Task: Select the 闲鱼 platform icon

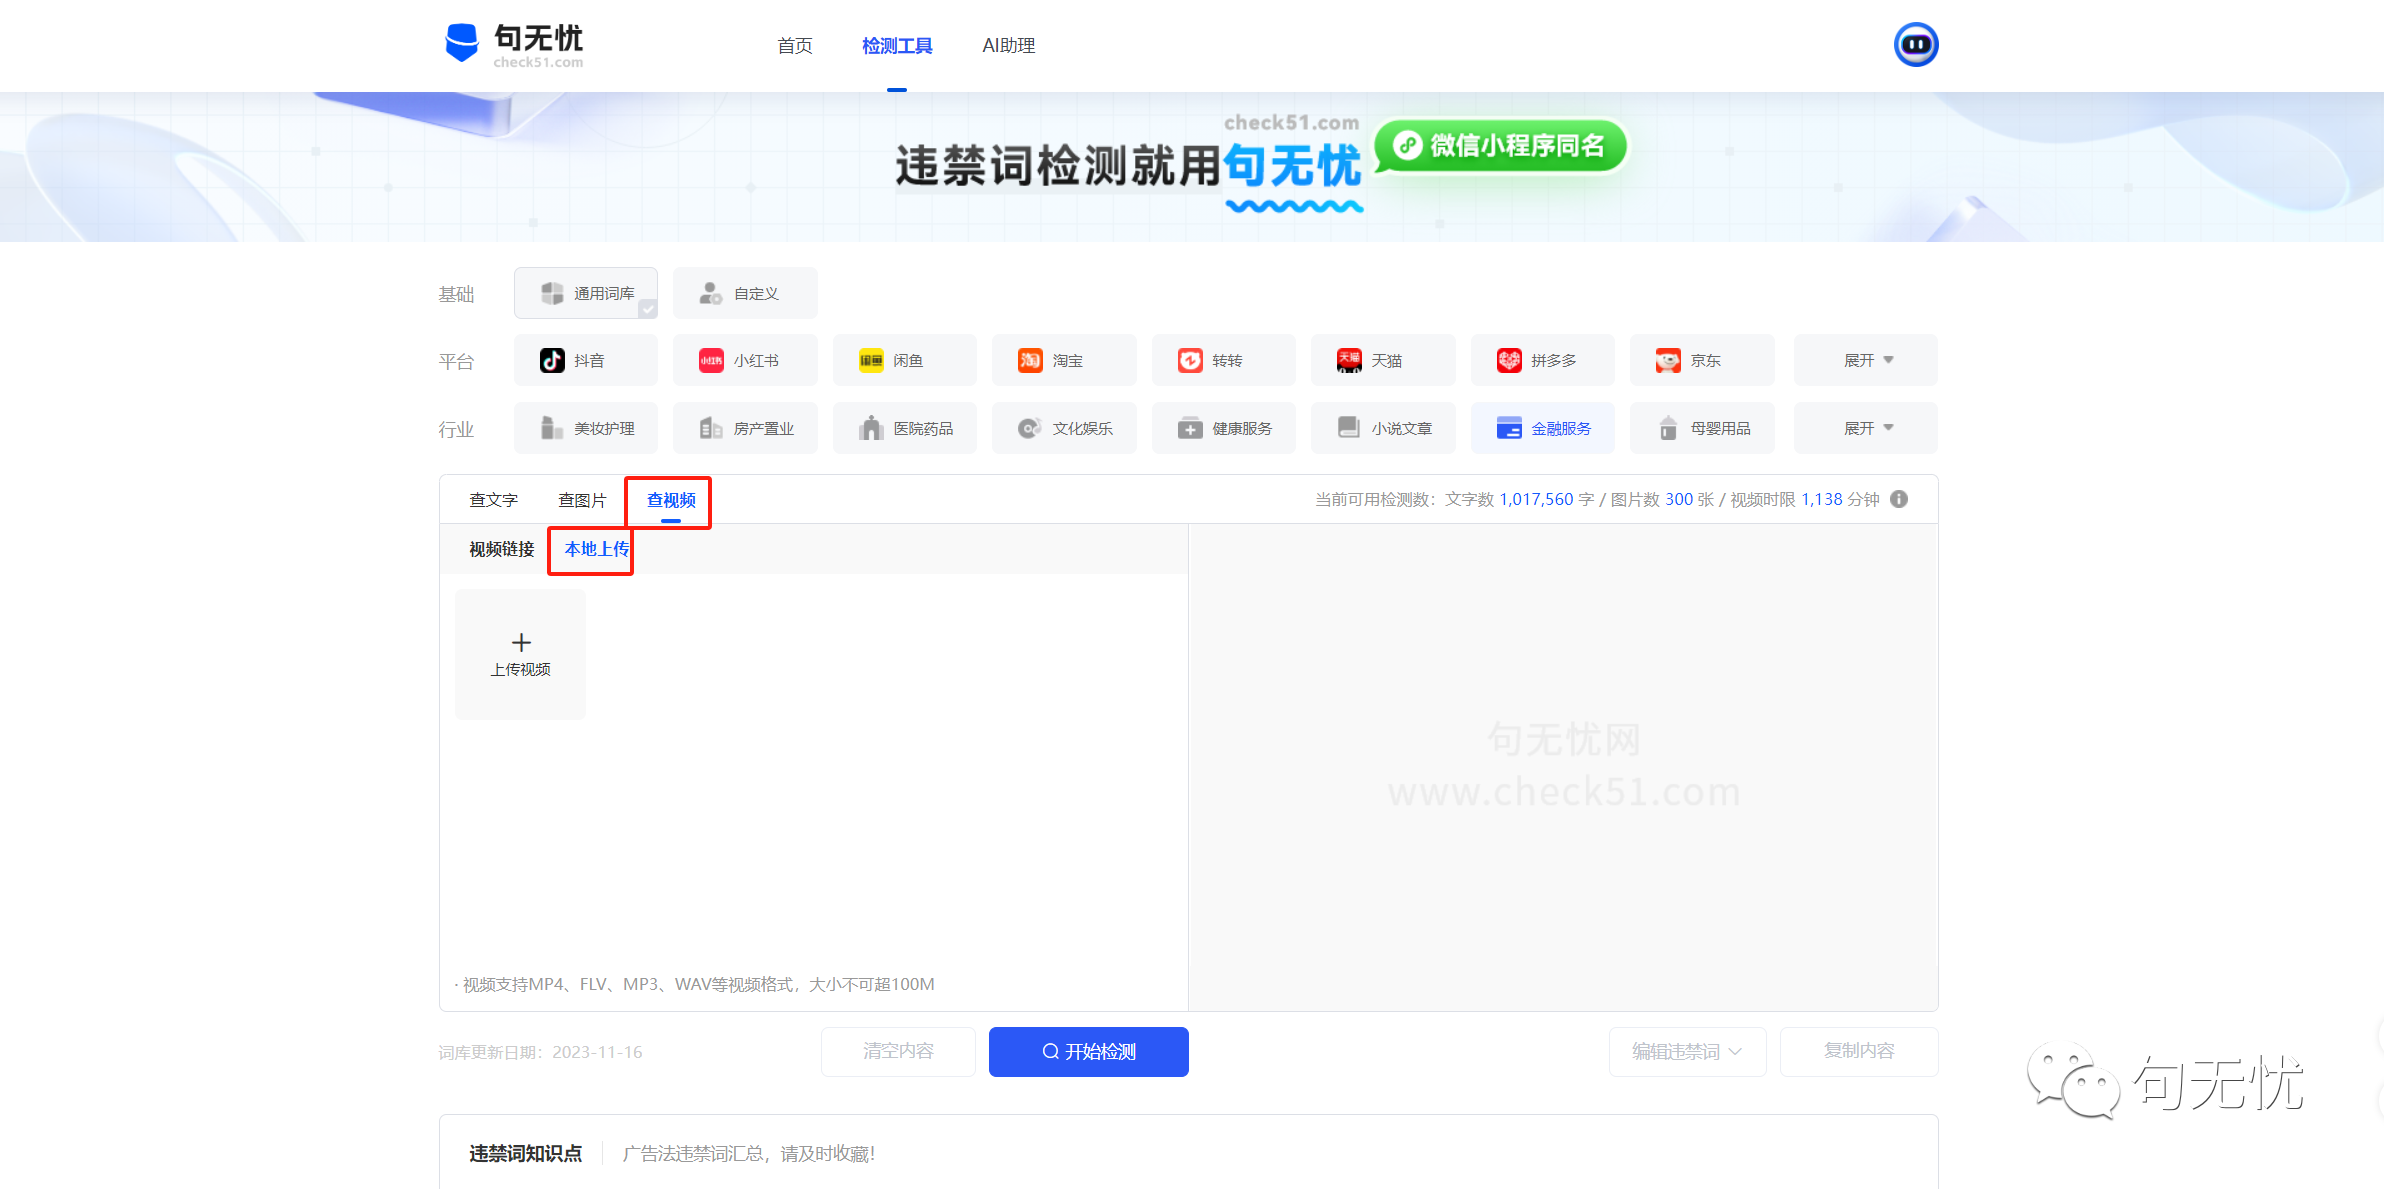Action: click(x=871, y=361)
